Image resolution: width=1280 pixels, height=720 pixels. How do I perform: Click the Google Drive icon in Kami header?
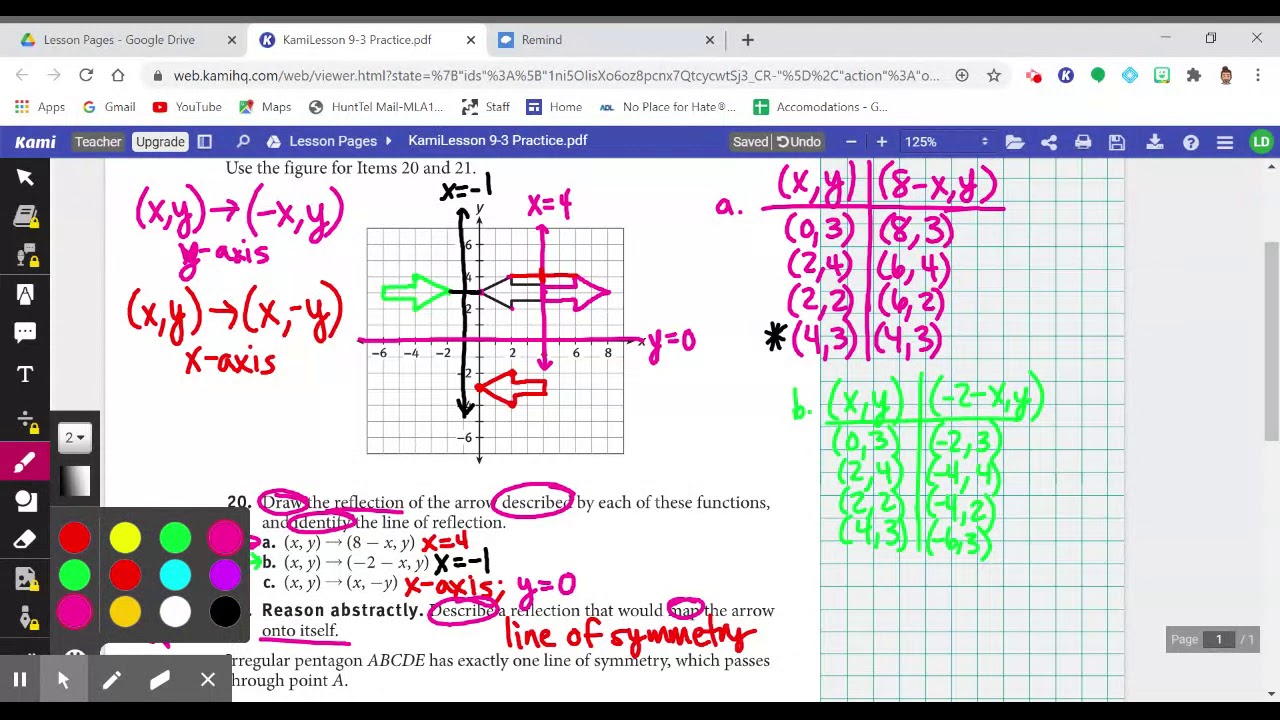(271, 142)
